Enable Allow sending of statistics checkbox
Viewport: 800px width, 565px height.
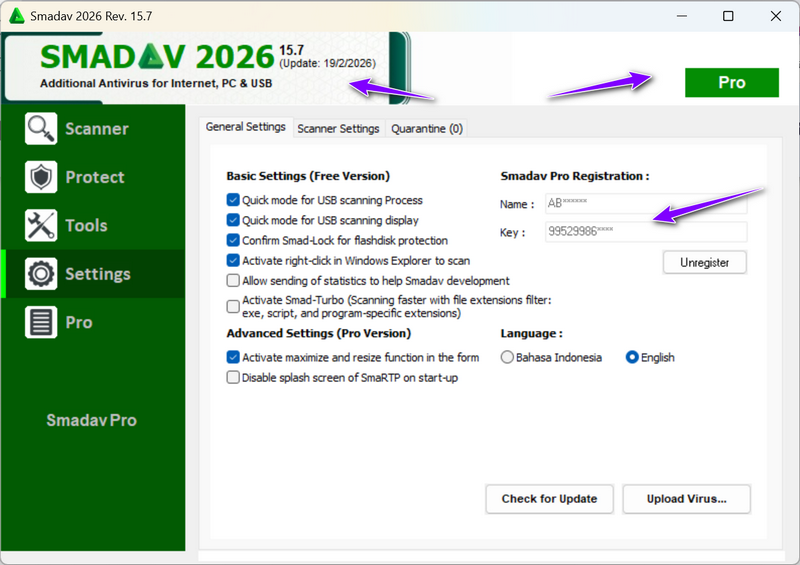pos(233,280)
